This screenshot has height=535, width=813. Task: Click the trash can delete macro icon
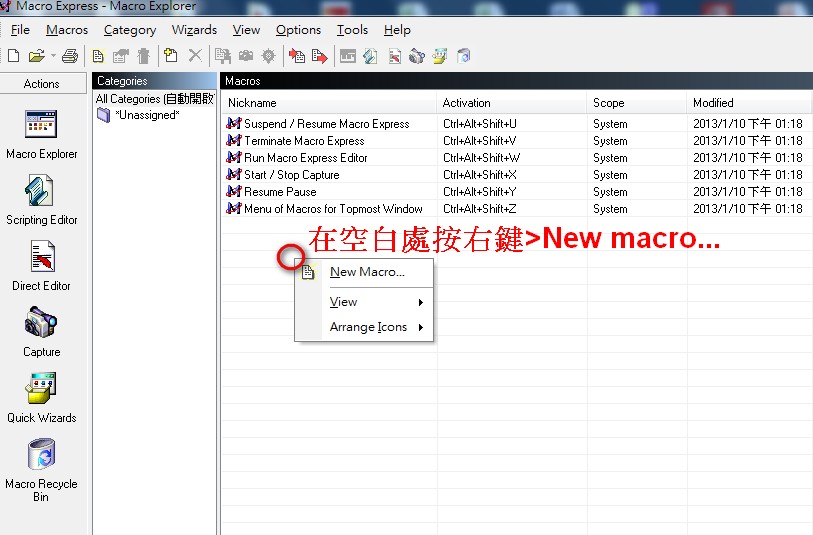pos(144,55)
